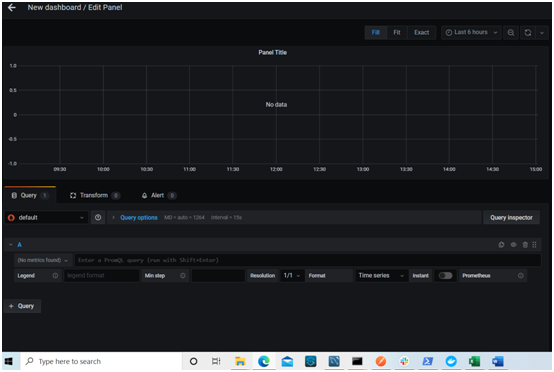Viewport: 554px width, 372px height.
Task: Switch to the Alert tab
Action: 159,195
